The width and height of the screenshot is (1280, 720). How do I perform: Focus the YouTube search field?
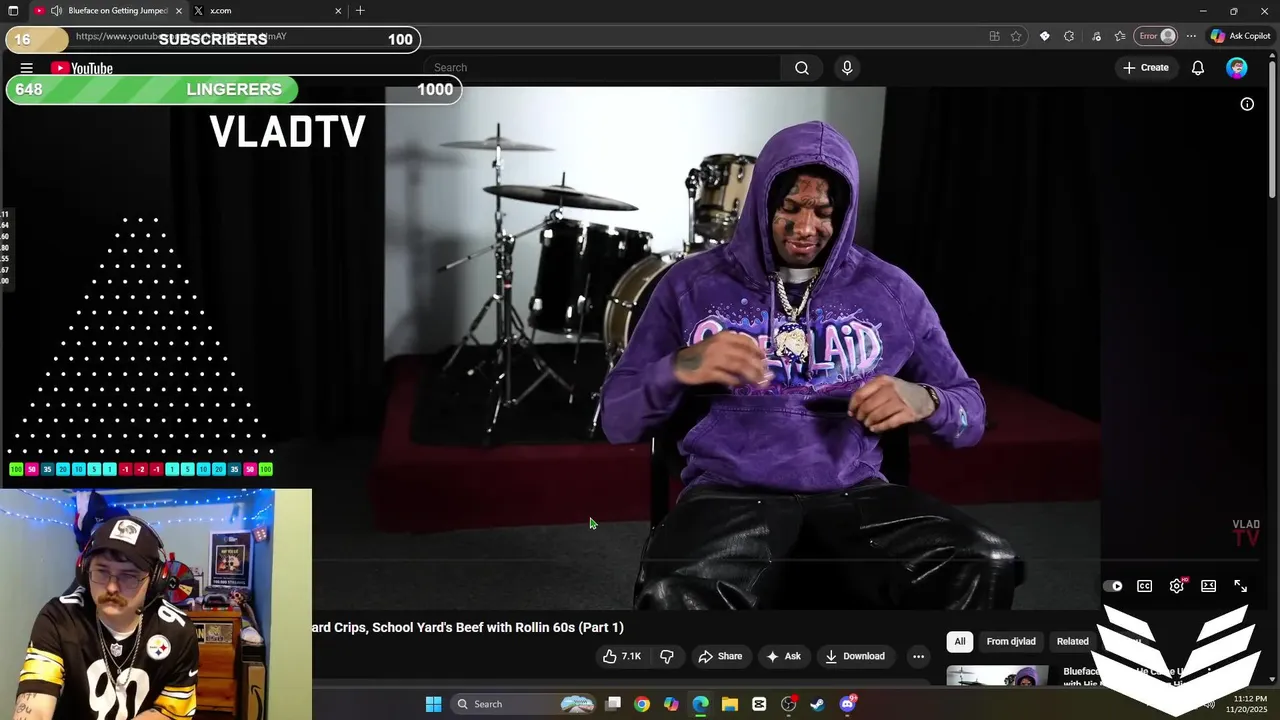click(602, 68)
